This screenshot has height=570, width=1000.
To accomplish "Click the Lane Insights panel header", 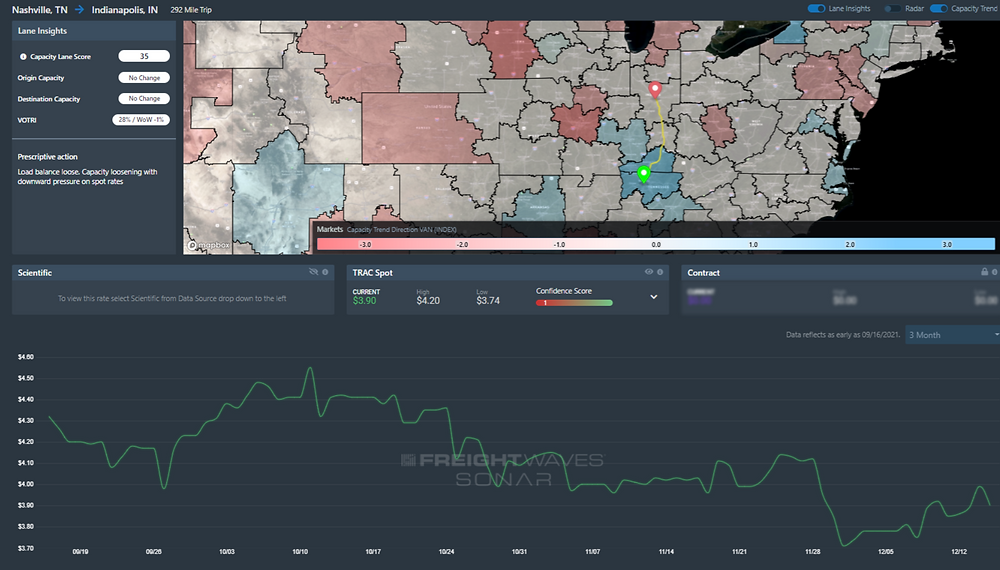I will coord(94,31).
